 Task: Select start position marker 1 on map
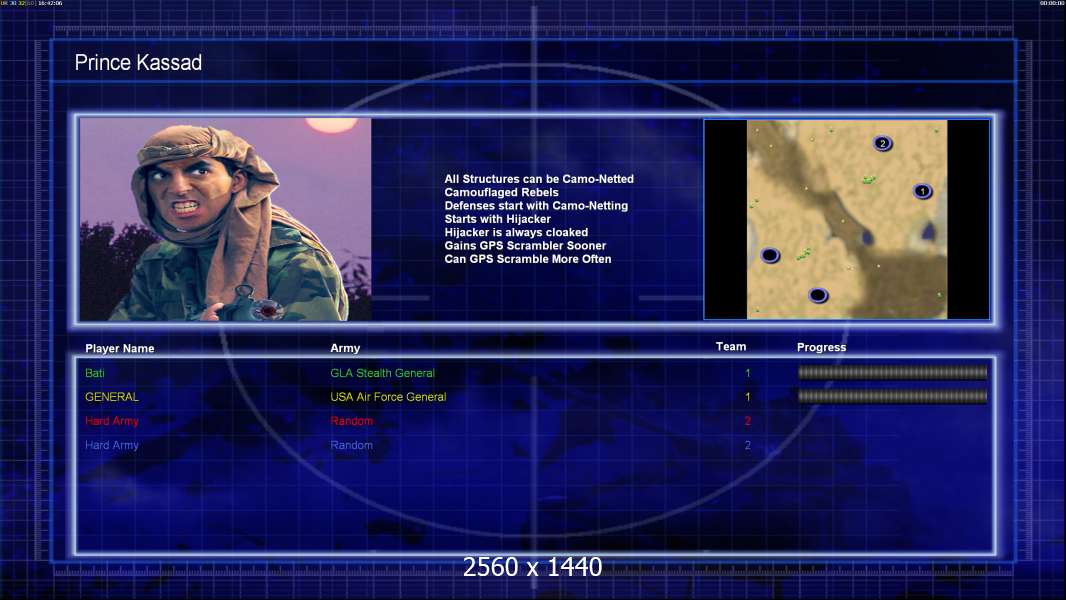coord(923,192)
